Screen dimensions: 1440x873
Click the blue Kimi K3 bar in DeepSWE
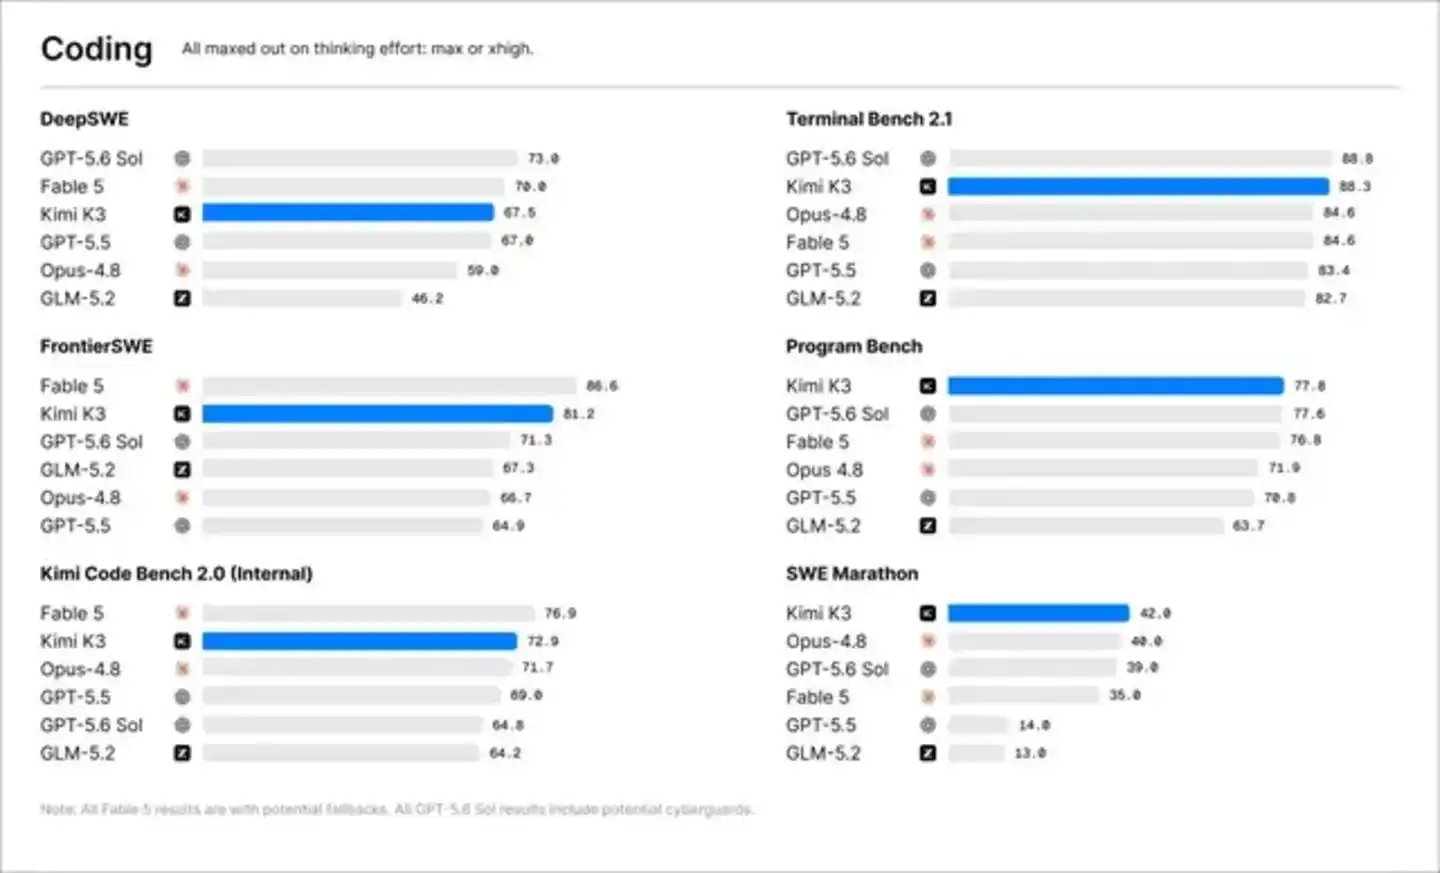click(x=348, y=212)
